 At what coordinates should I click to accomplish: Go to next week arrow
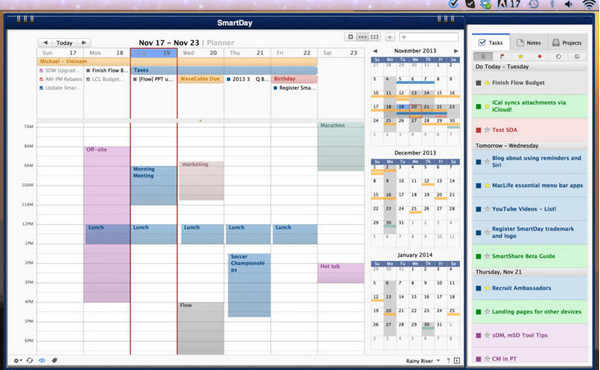[x=84, y=42]
